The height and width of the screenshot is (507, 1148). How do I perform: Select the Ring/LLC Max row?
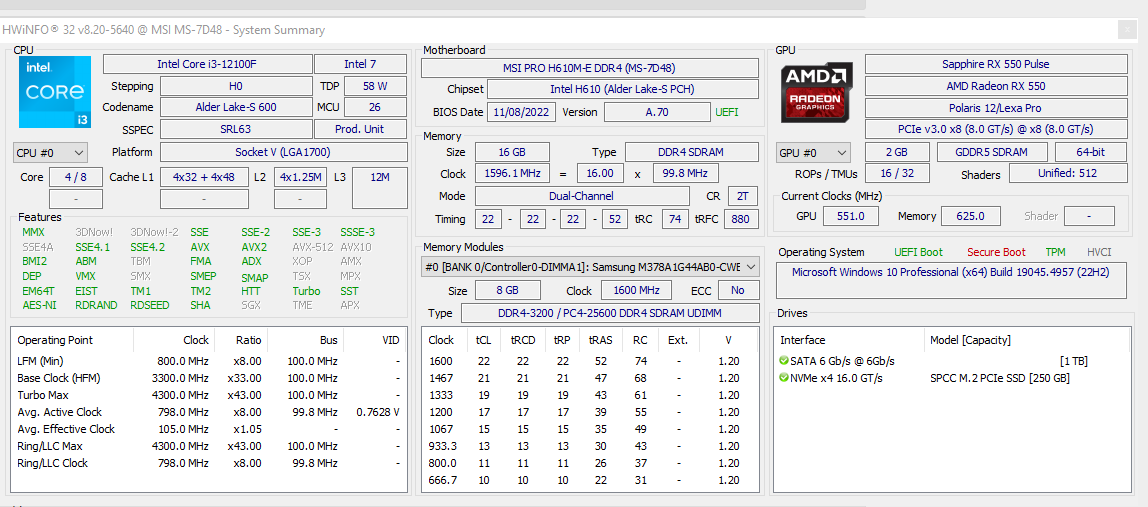[x=209, y=446]
